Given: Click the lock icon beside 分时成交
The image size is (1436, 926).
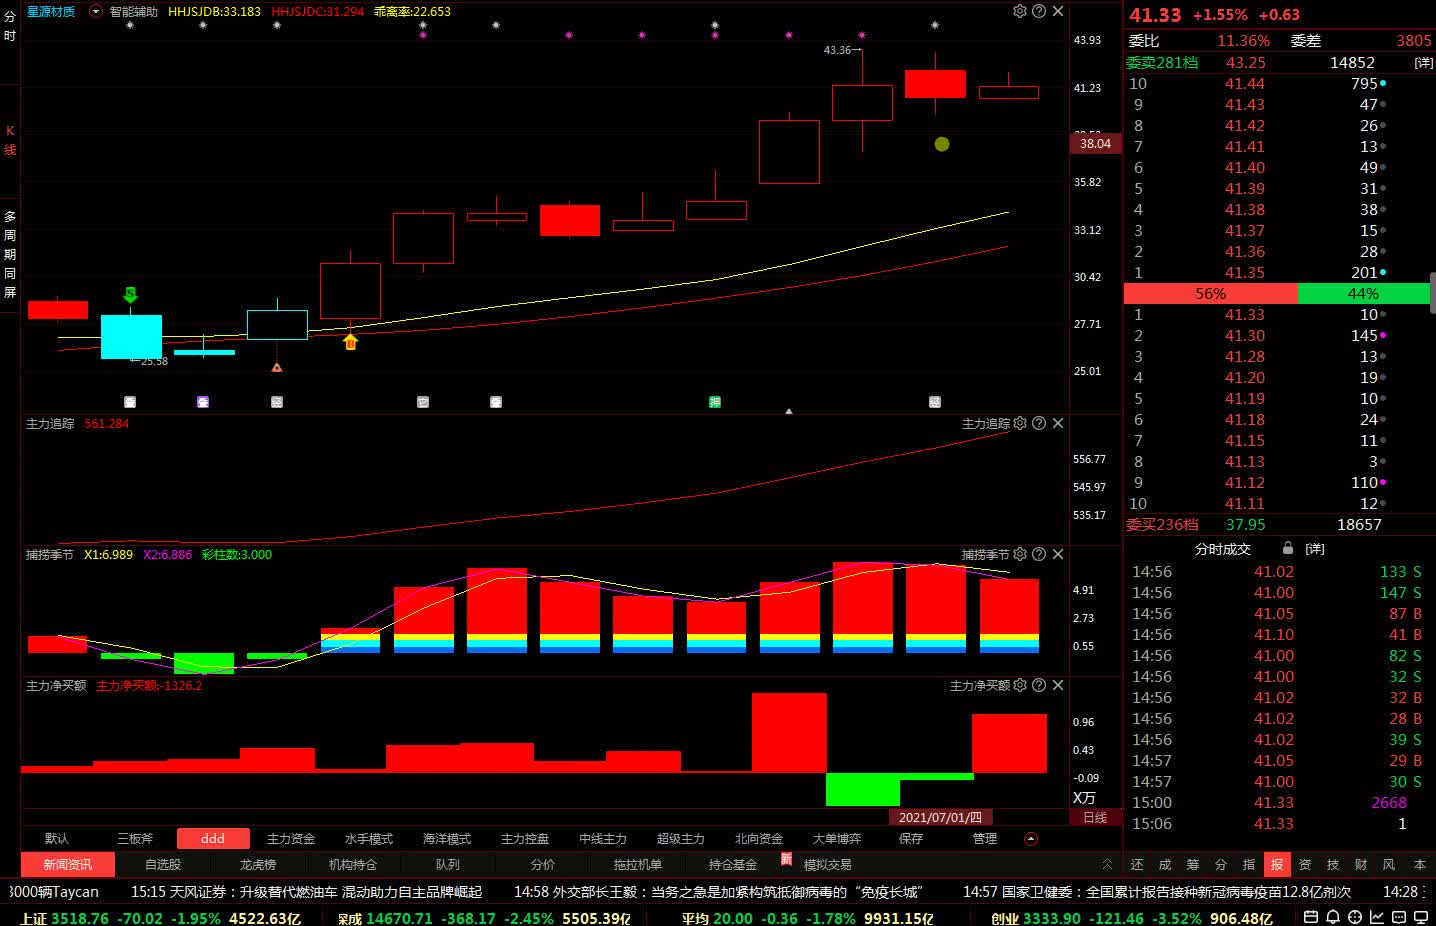Looking at the screenshot, I should (x=1288, y=548).
